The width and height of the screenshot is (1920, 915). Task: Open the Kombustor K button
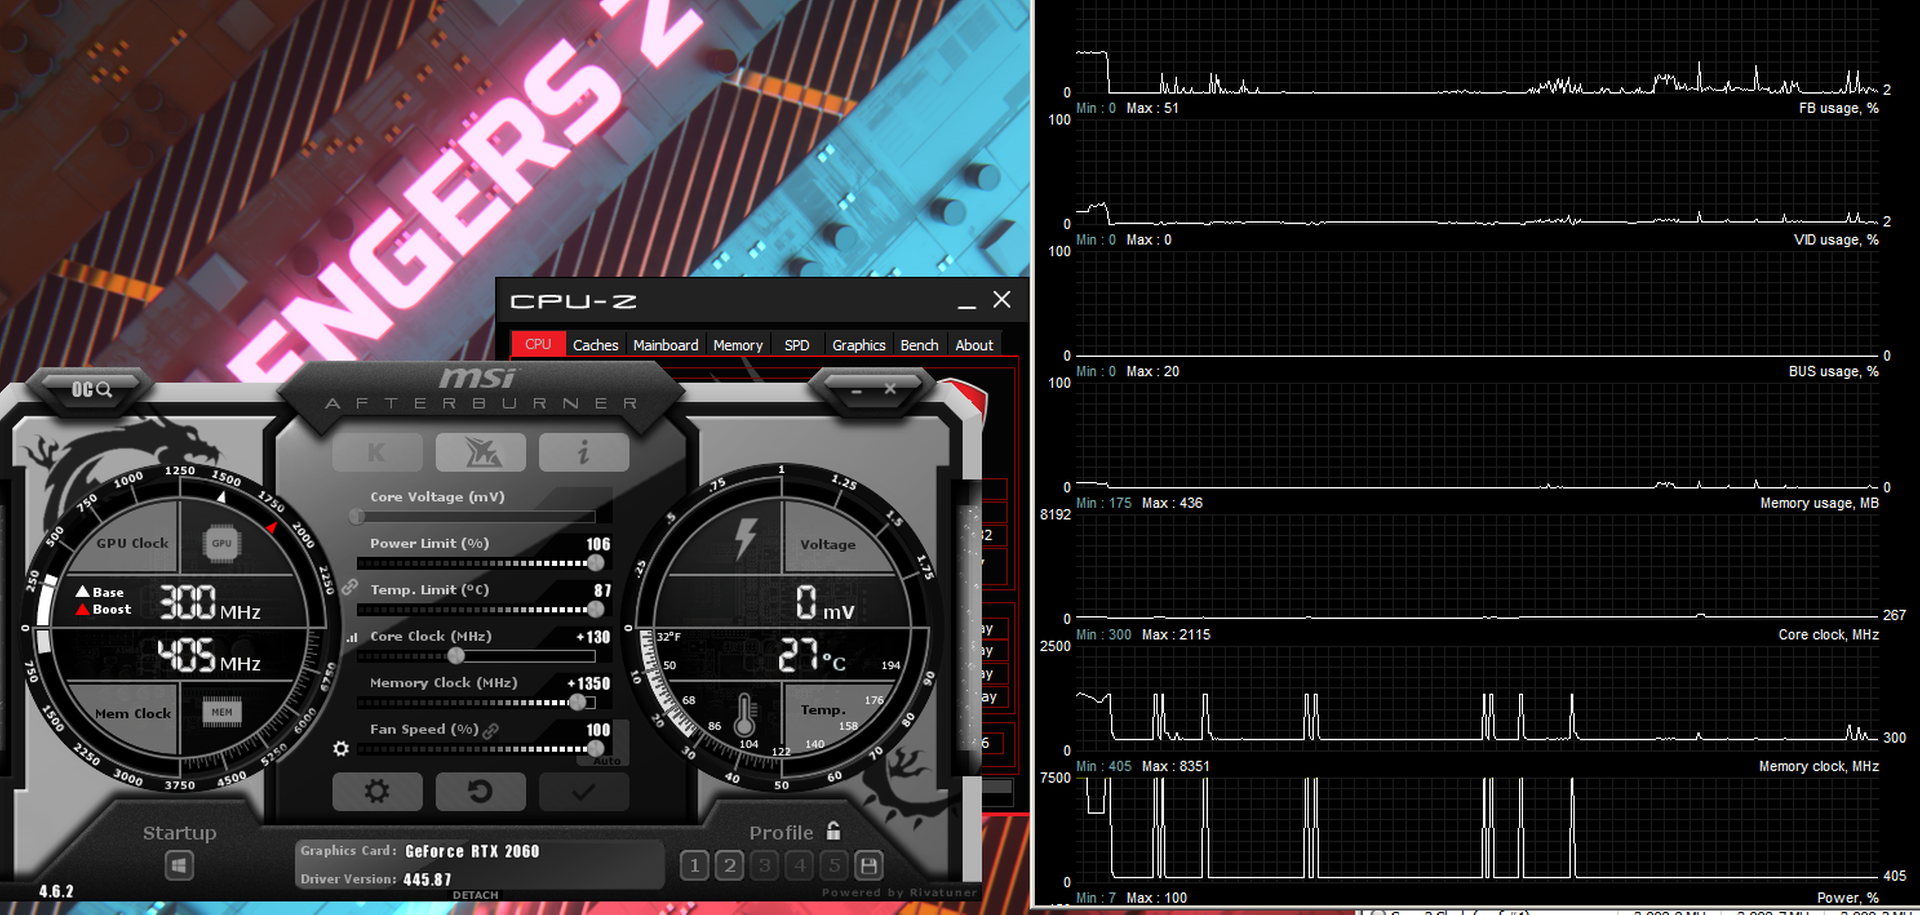point(377,453)
